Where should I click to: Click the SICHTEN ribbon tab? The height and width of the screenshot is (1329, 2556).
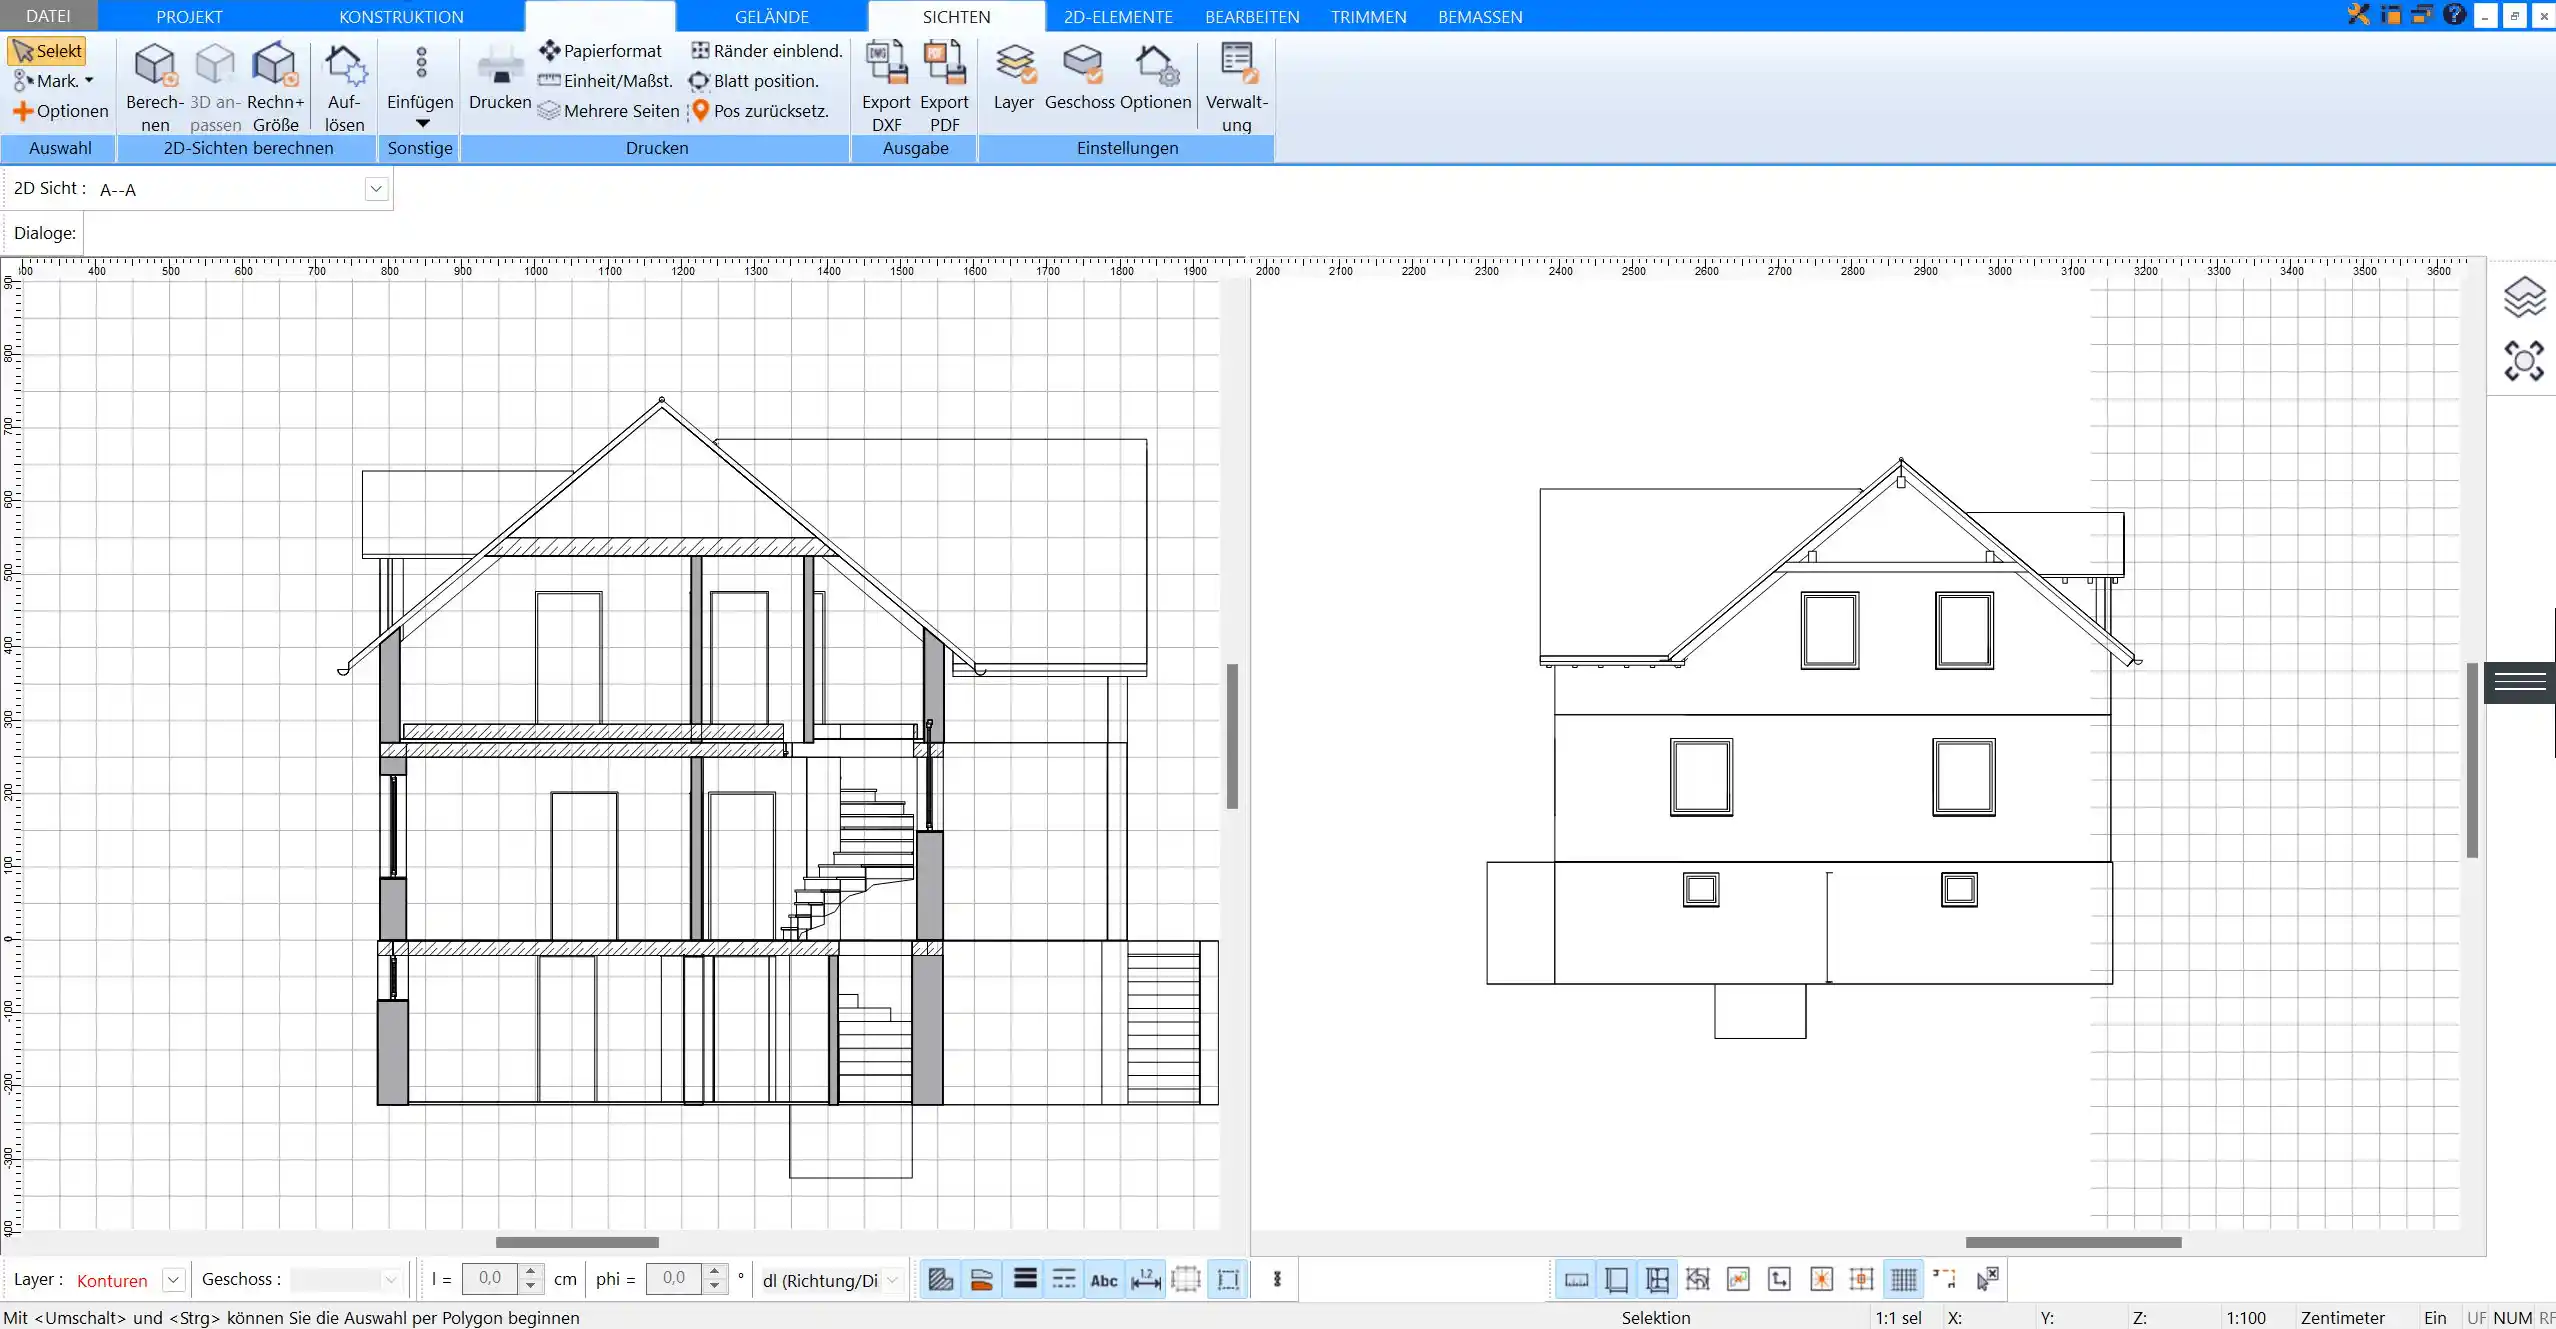pos(955,15)
